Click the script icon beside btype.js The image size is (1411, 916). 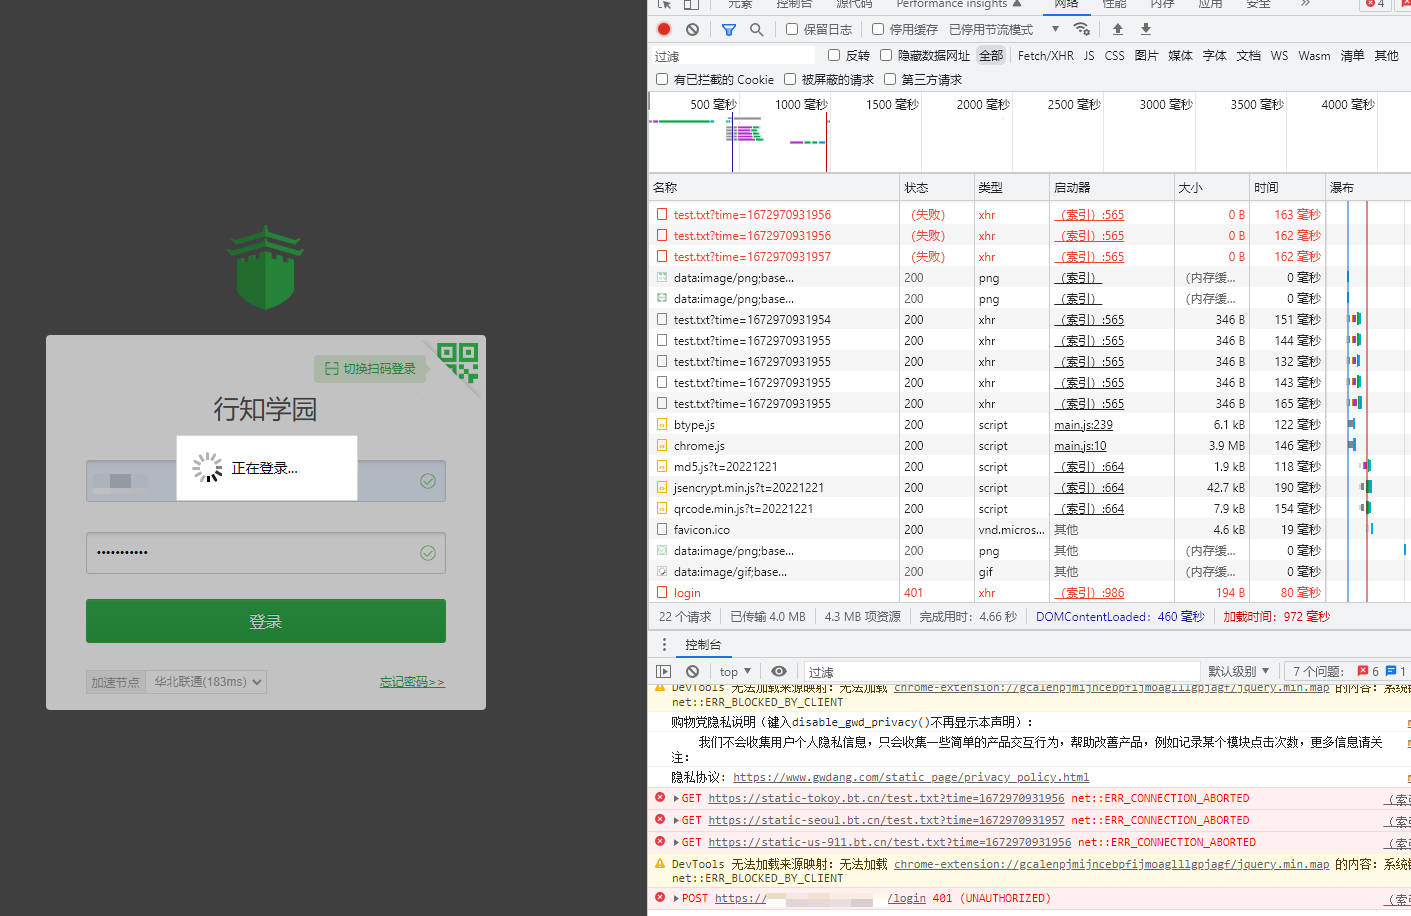(662, 425)
